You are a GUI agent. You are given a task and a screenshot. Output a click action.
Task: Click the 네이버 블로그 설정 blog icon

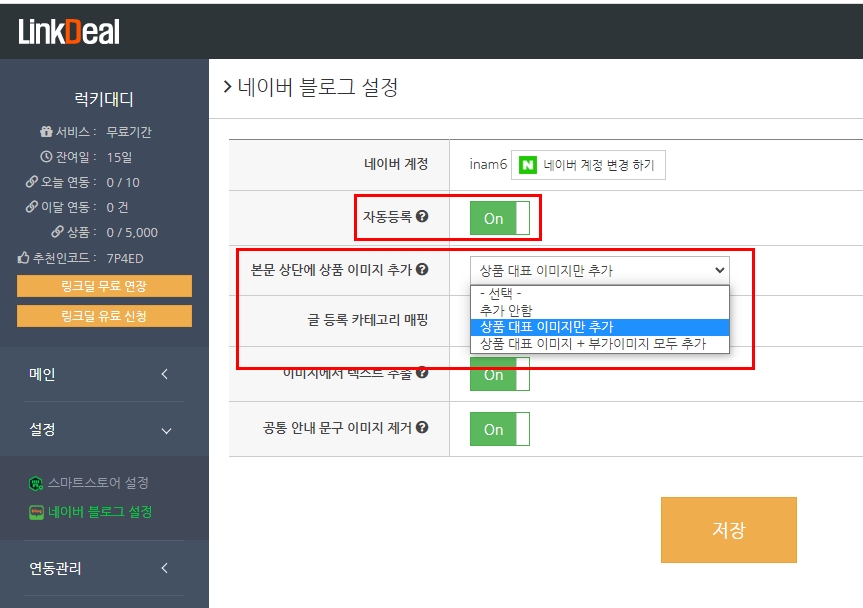pos(36,512)
